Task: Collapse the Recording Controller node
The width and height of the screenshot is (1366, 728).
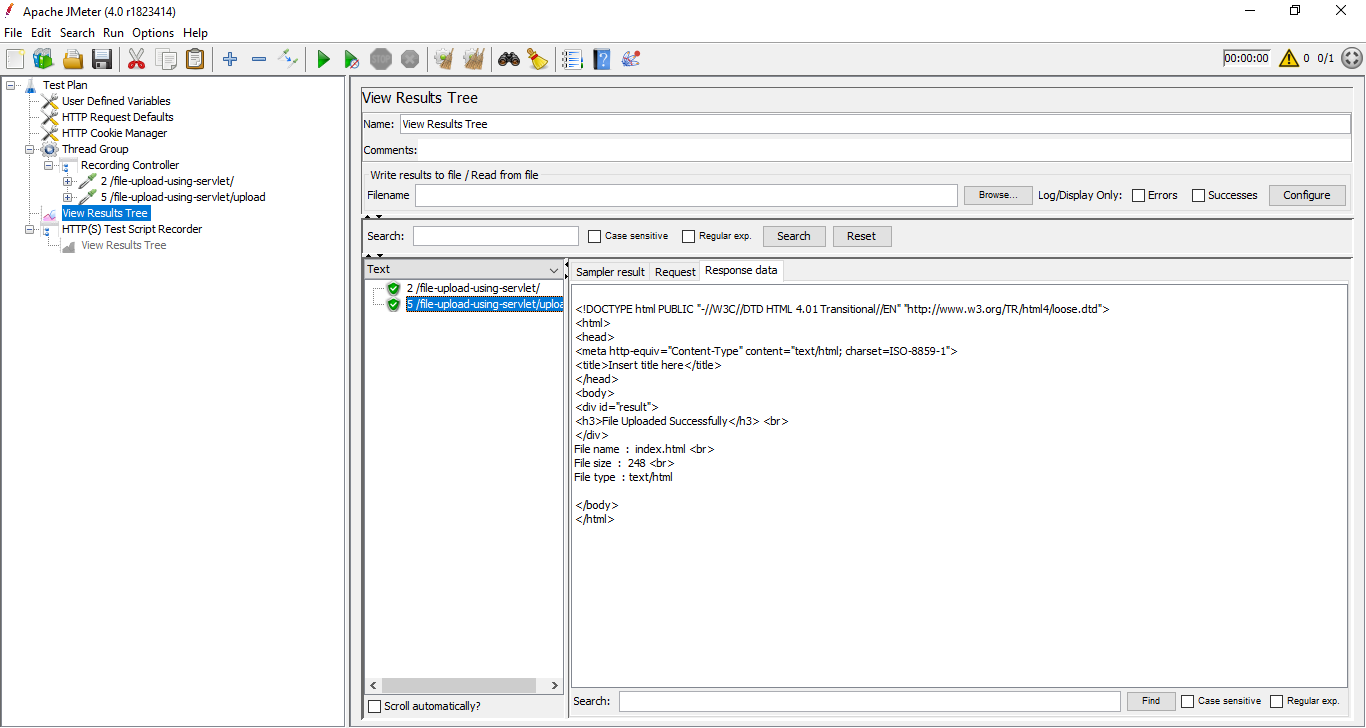Action: pos(49,165)
